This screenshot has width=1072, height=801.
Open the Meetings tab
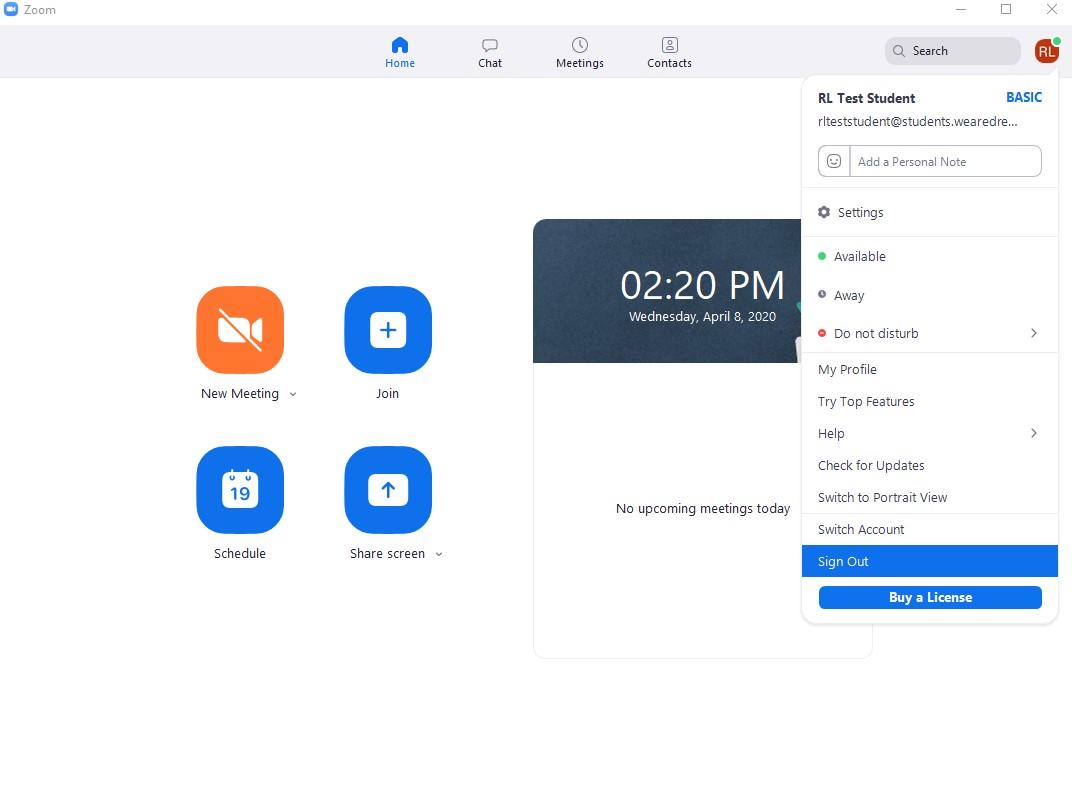580,53
